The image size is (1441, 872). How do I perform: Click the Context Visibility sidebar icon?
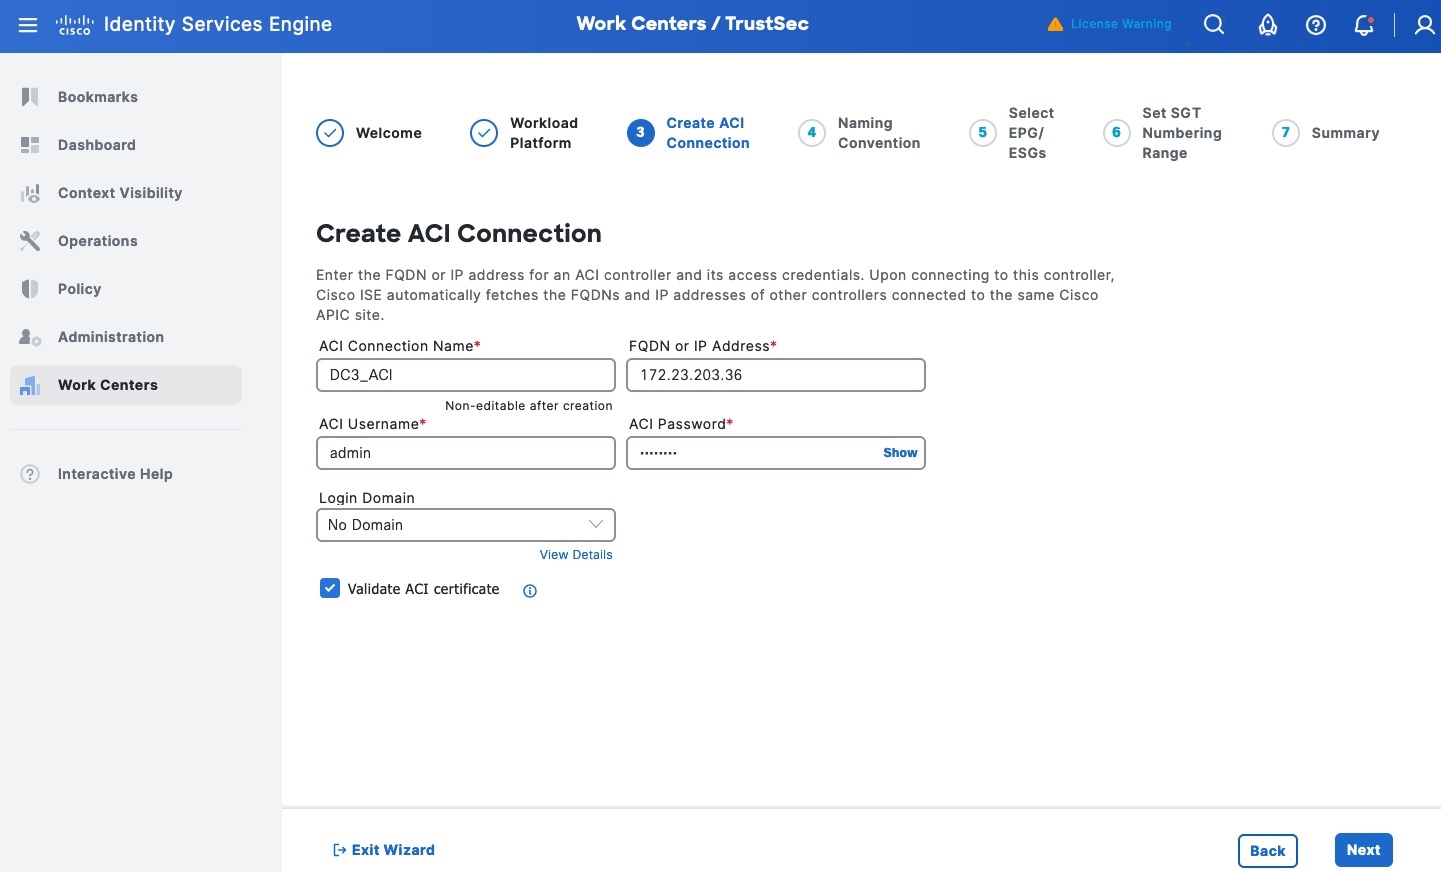click(30, 193)
